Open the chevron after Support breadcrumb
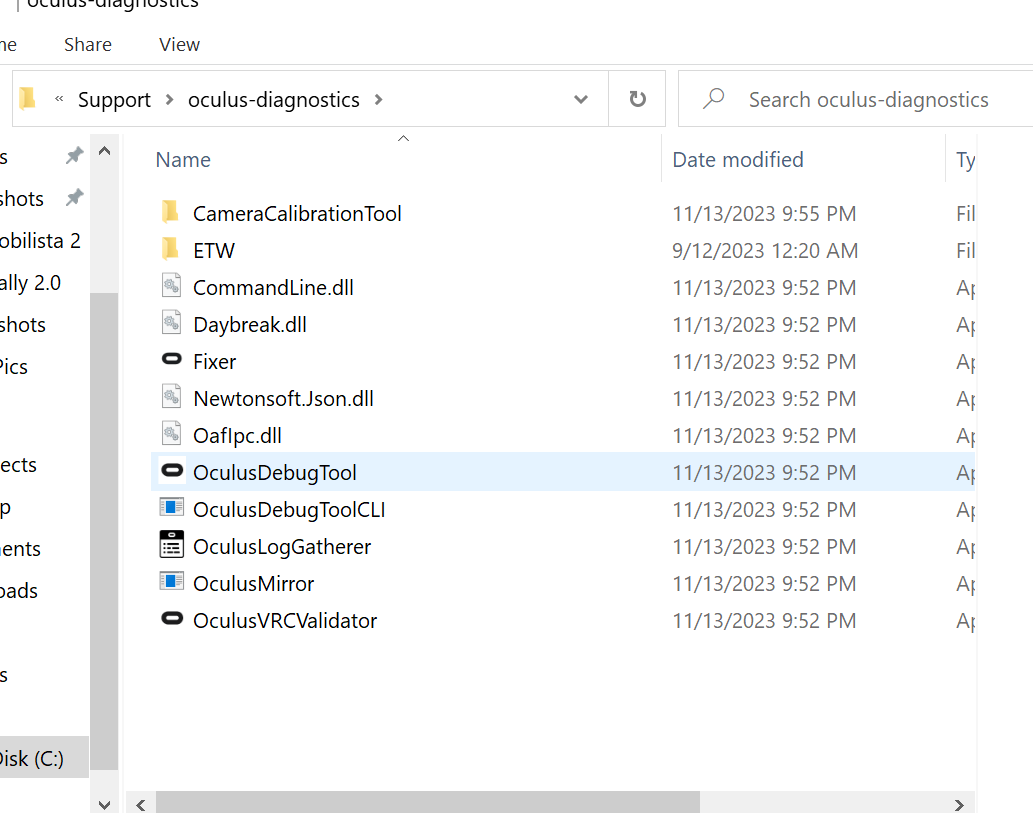Screen dimensions: 1033x813 169,99
